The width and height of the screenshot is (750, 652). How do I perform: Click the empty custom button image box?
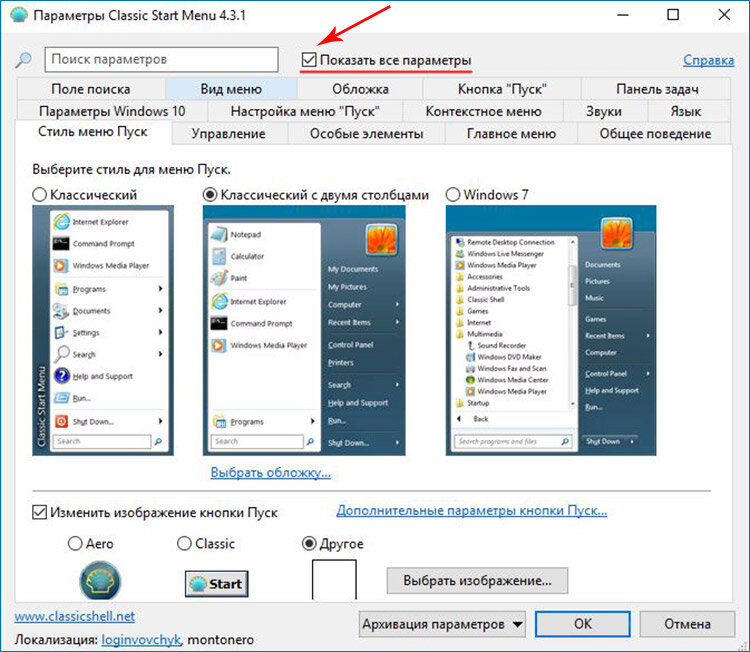[x=334, y=580]
